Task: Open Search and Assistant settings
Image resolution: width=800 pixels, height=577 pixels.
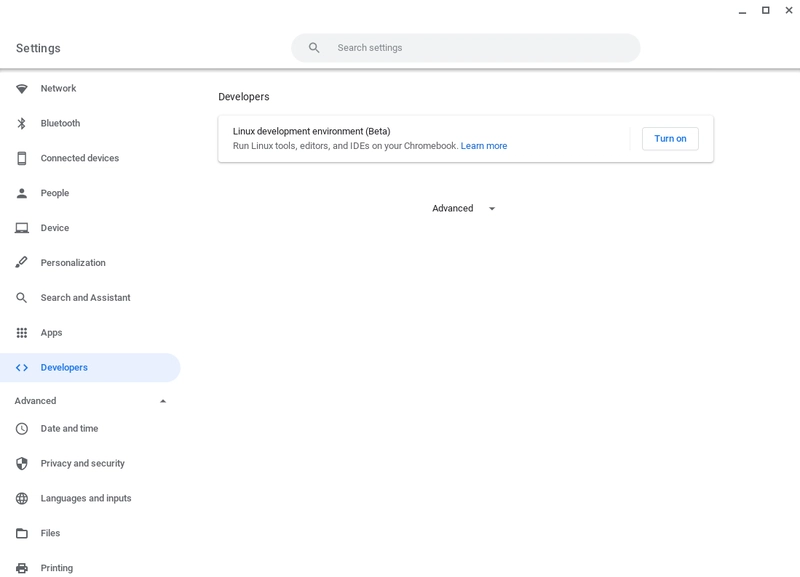Action: click(85, 298)
